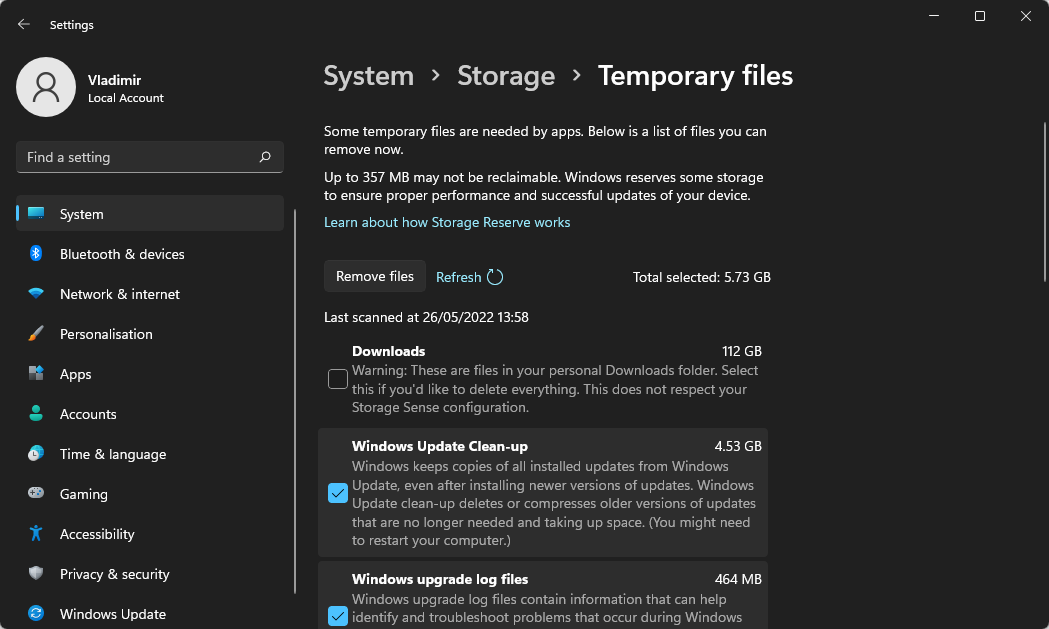Open Accounts settings
The width and height of the screenshot is (1049, 629).
pos(150,414)
